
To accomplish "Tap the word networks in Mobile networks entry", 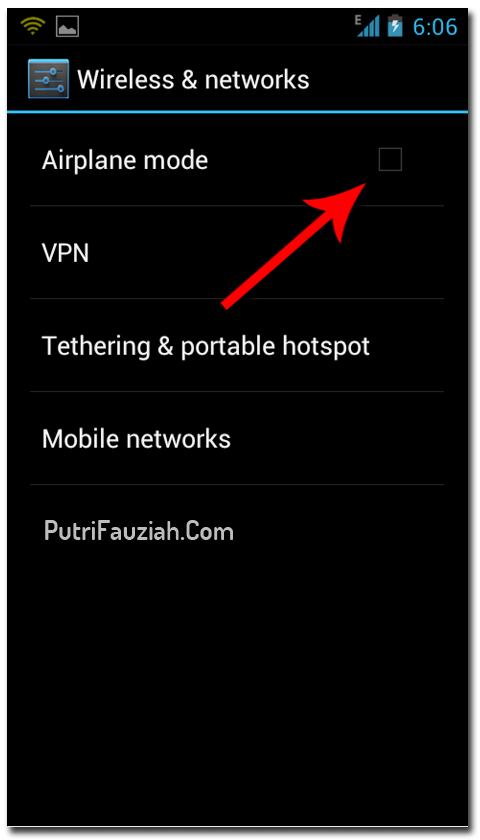I will (x=177, y=439).
